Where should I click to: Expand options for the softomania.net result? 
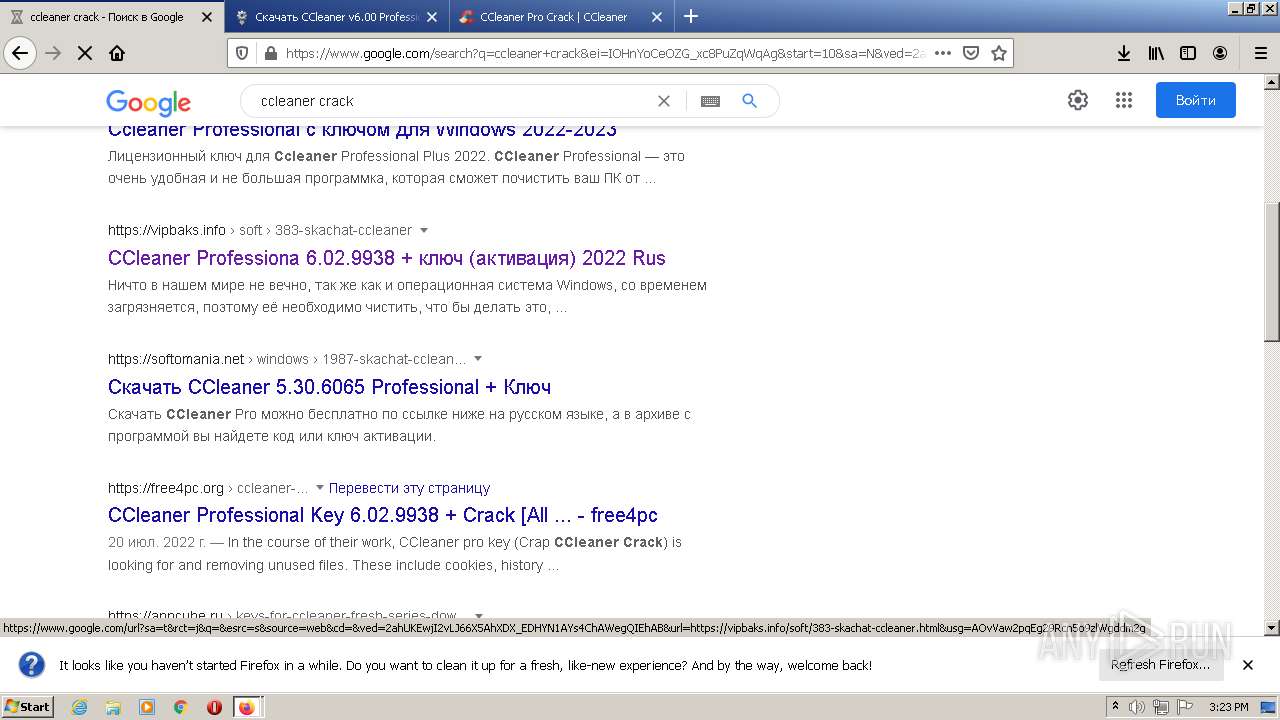pos(477,359)
